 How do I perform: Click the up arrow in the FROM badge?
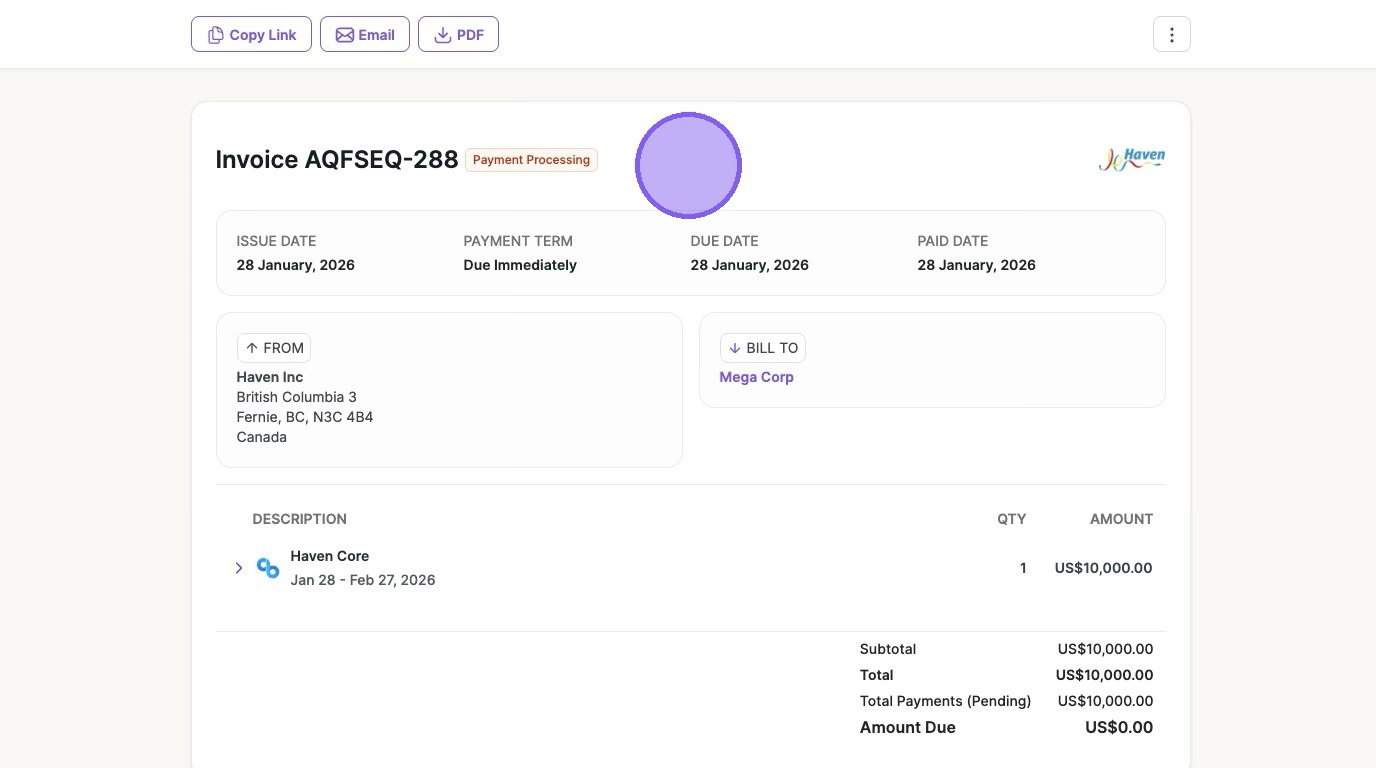(252, 348)
